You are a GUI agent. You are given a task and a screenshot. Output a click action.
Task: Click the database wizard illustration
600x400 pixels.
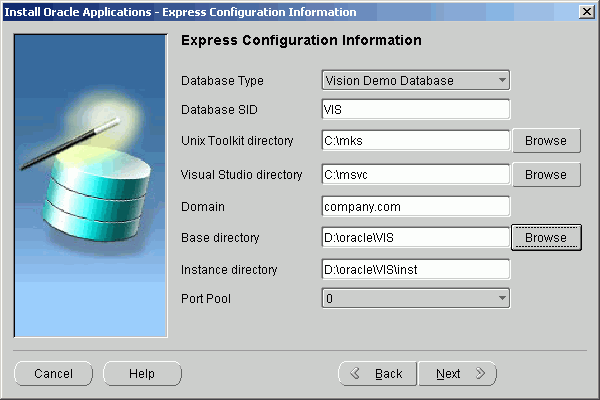pyautogui.click(x=91, y=186)
